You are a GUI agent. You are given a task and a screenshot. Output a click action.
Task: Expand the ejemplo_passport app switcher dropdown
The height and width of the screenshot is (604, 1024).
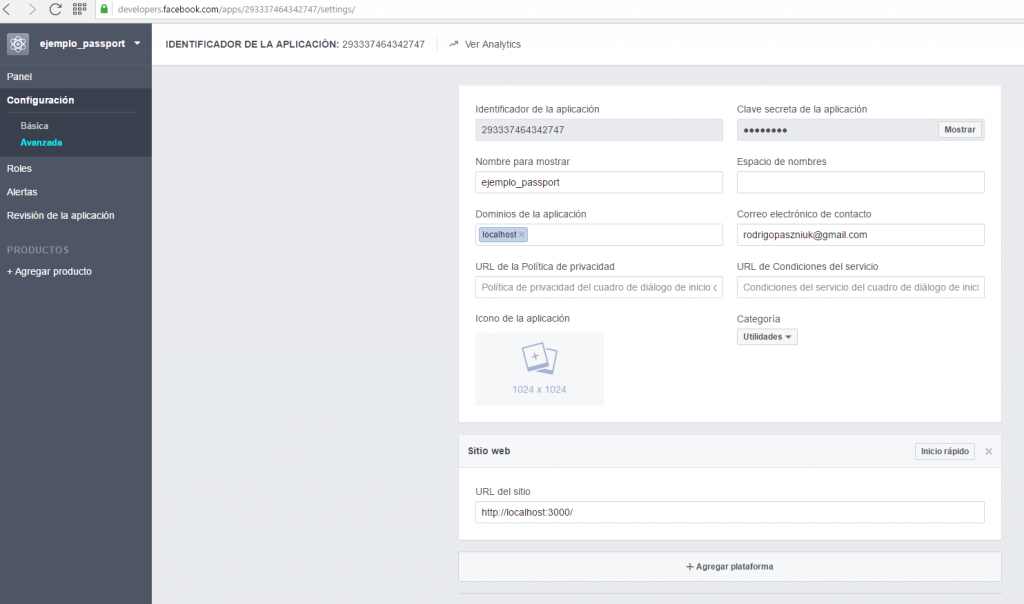tap(136, 44)
